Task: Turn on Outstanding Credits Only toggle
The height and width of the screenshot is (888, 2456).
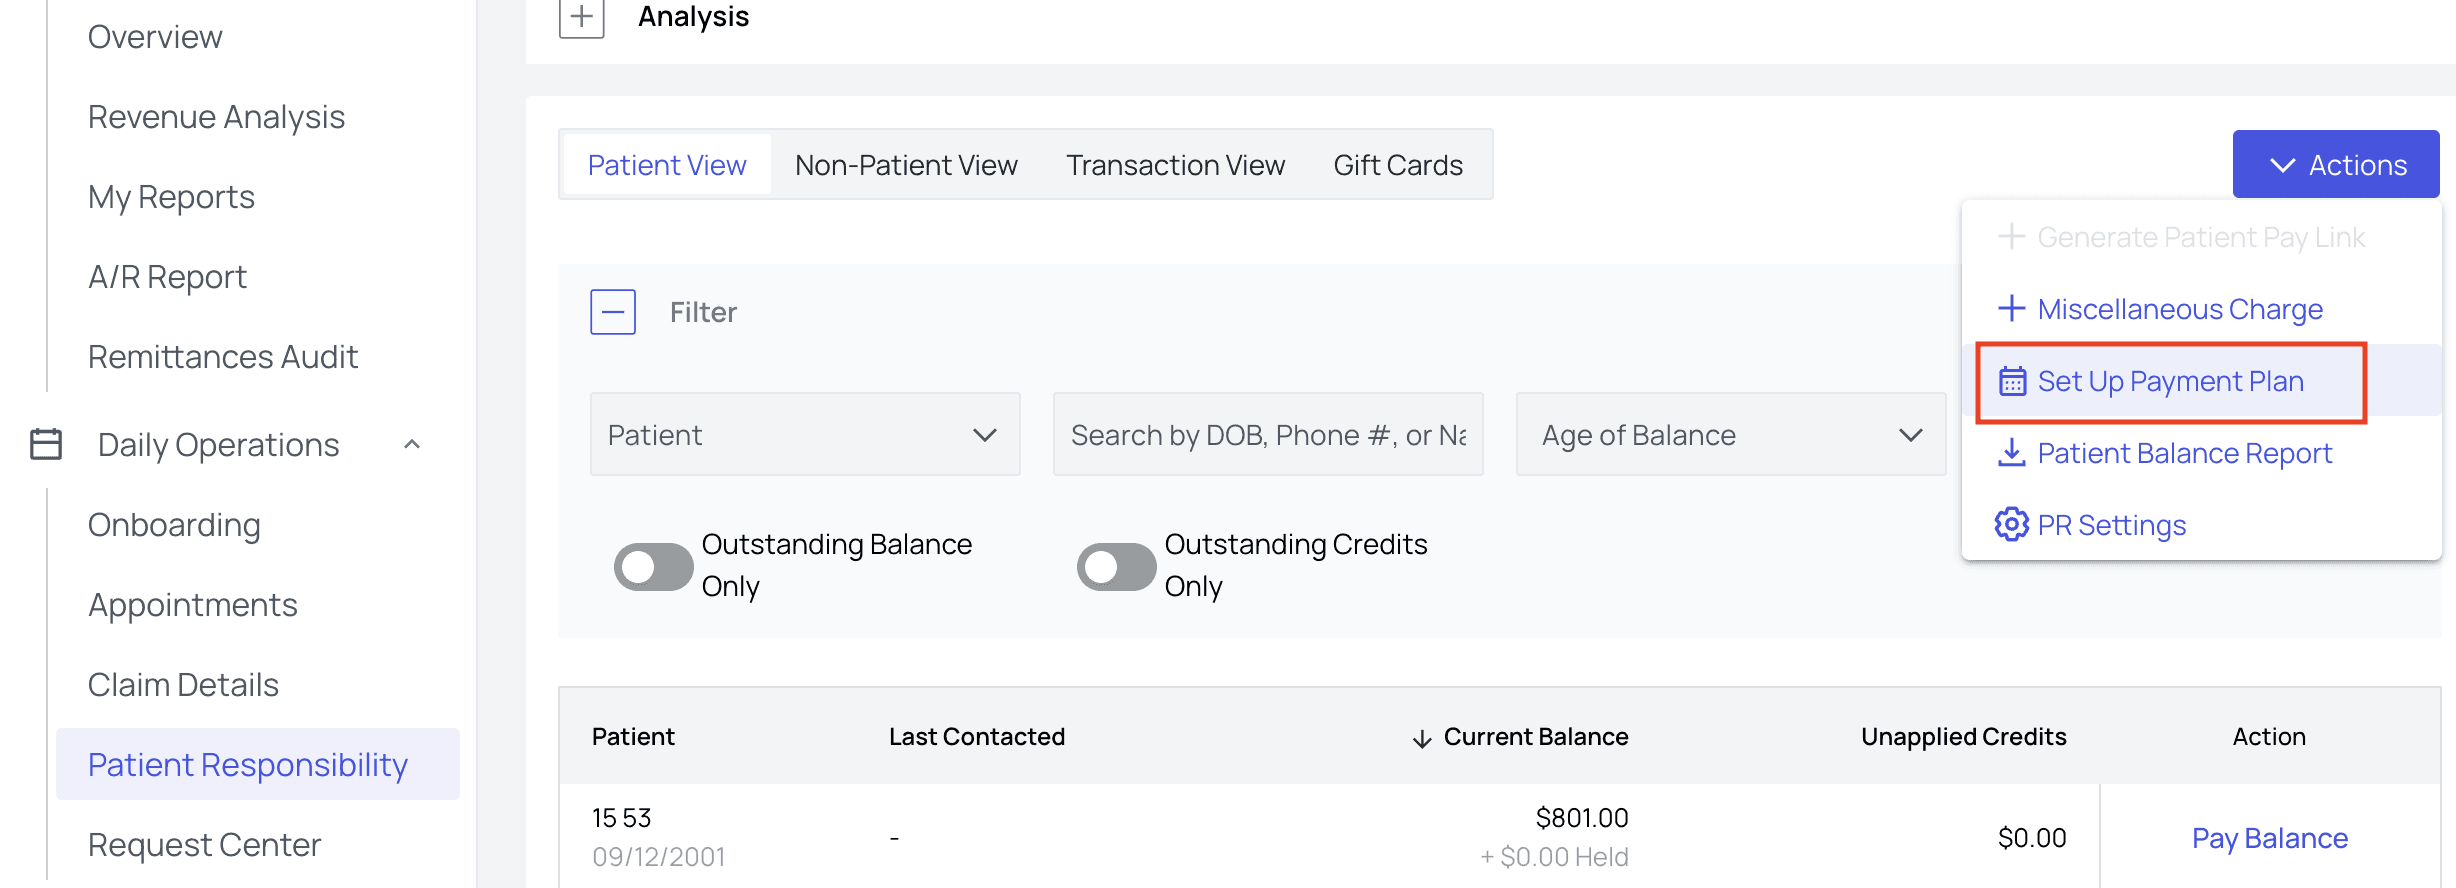Action: (x=1116, y=567)
